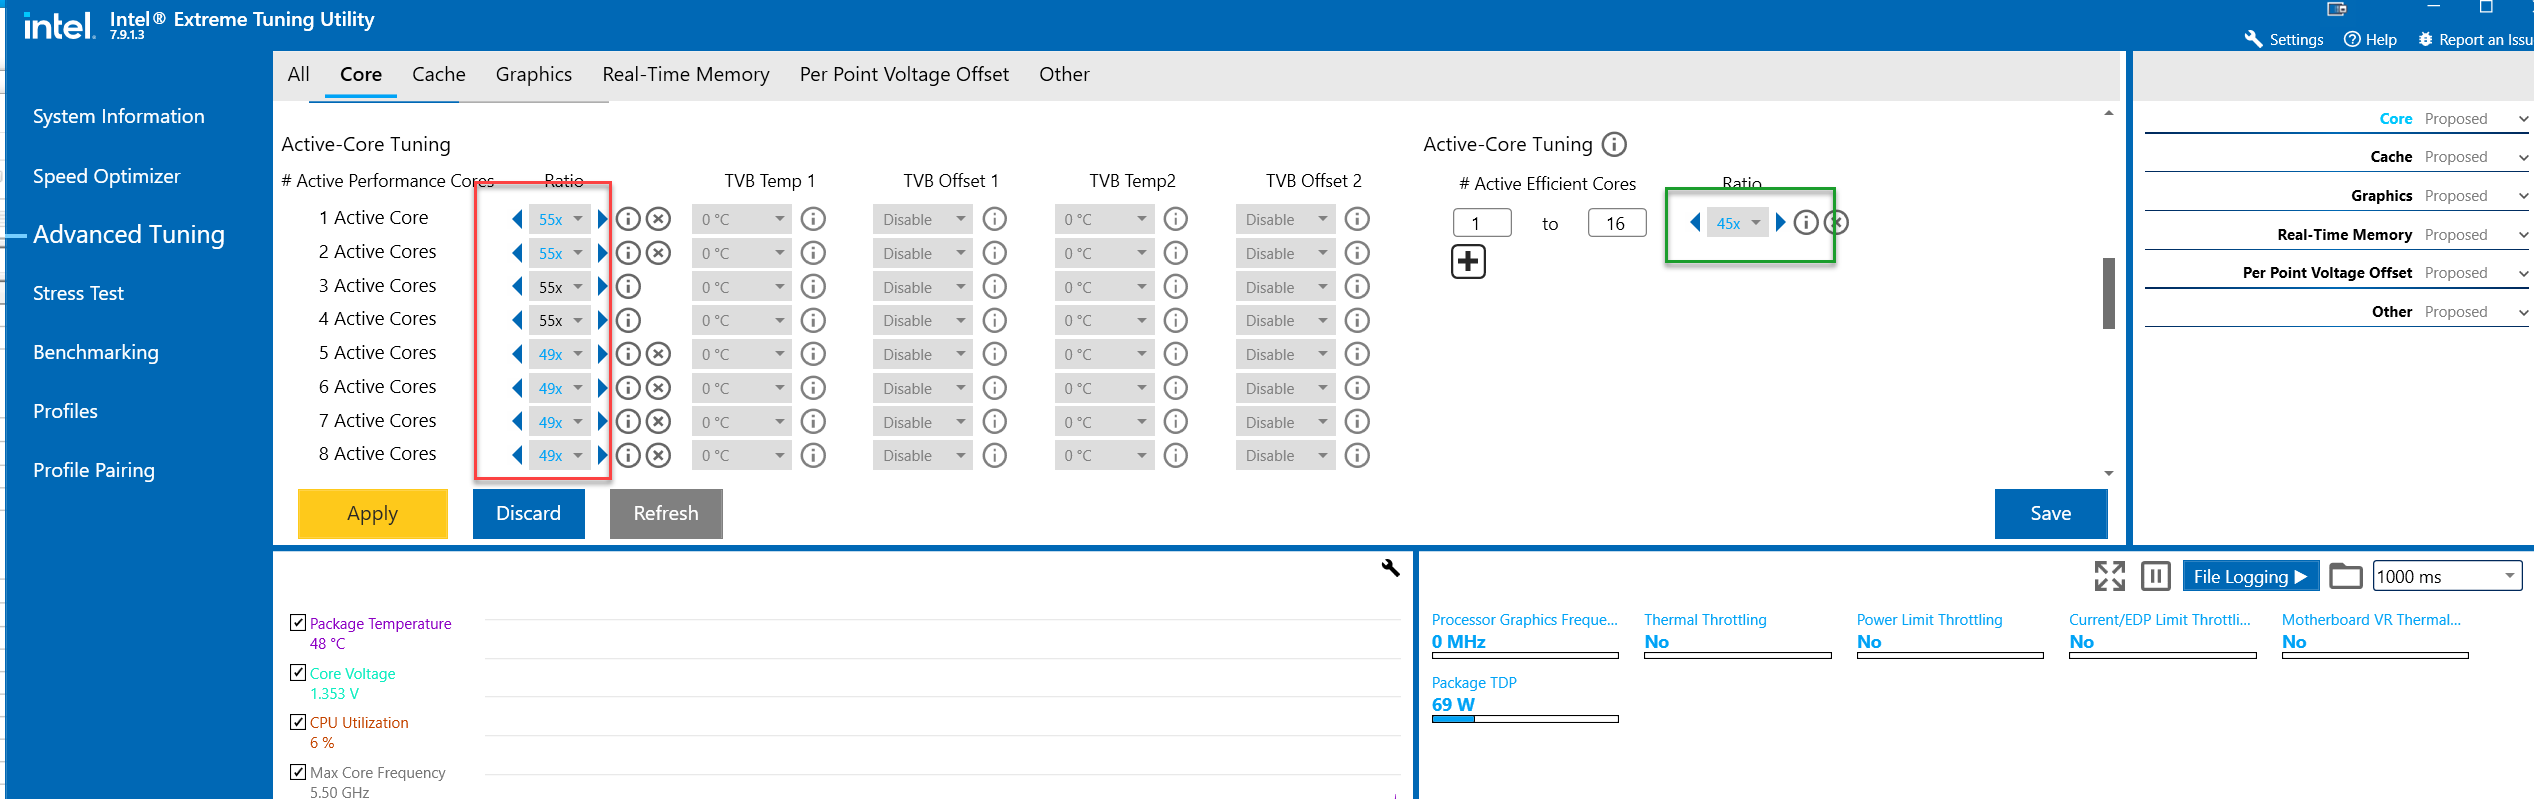Click the vertical scrollbar in tuning panel
The height and width of the screenshot is (799, 2534).
click(x=2108, y=293)
